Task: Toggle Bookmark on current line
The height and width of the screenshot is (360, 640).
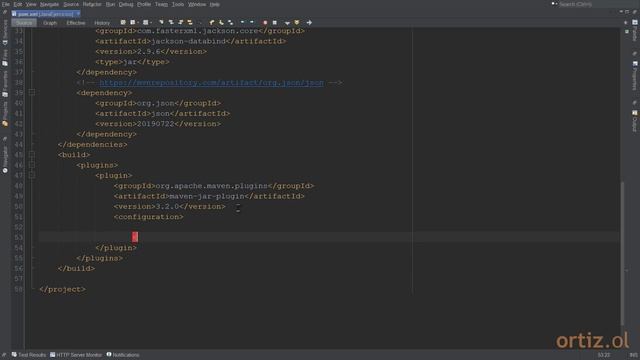Action: click(231, 22)
